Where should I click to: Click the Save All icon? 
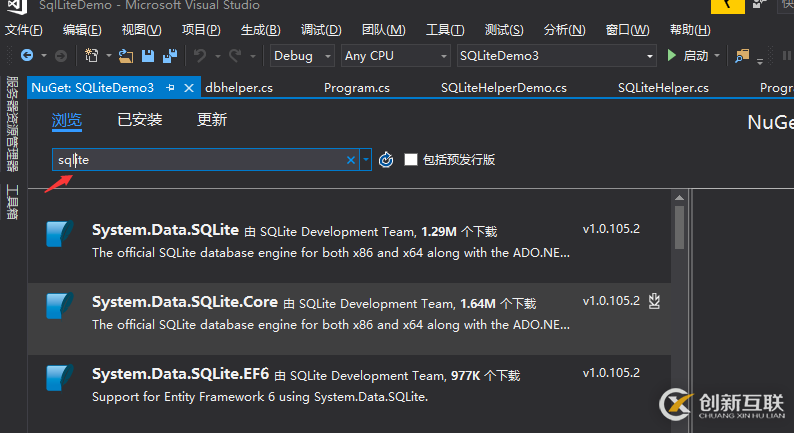(170, 56)
